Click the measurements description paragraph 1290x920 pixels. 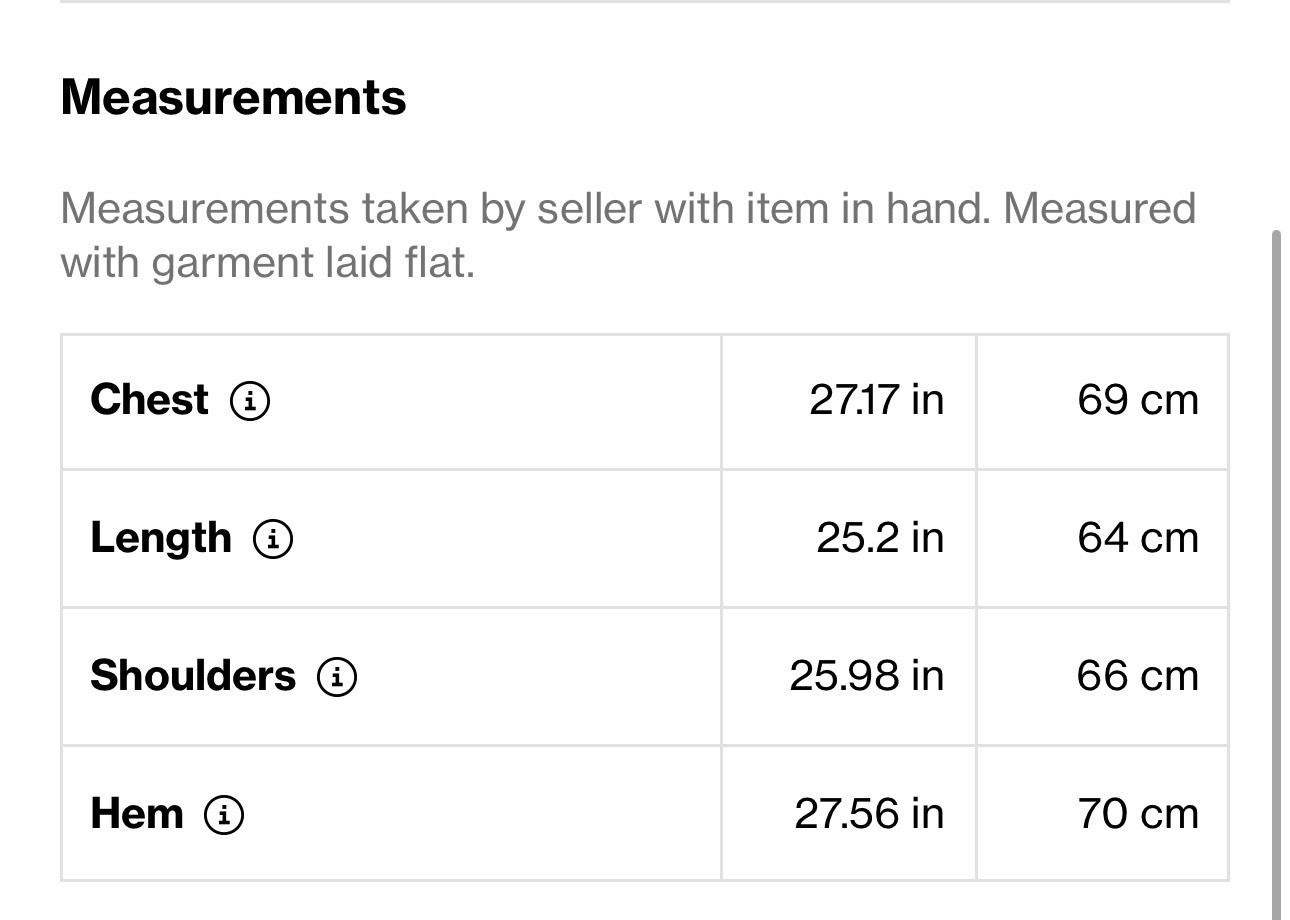628,236
